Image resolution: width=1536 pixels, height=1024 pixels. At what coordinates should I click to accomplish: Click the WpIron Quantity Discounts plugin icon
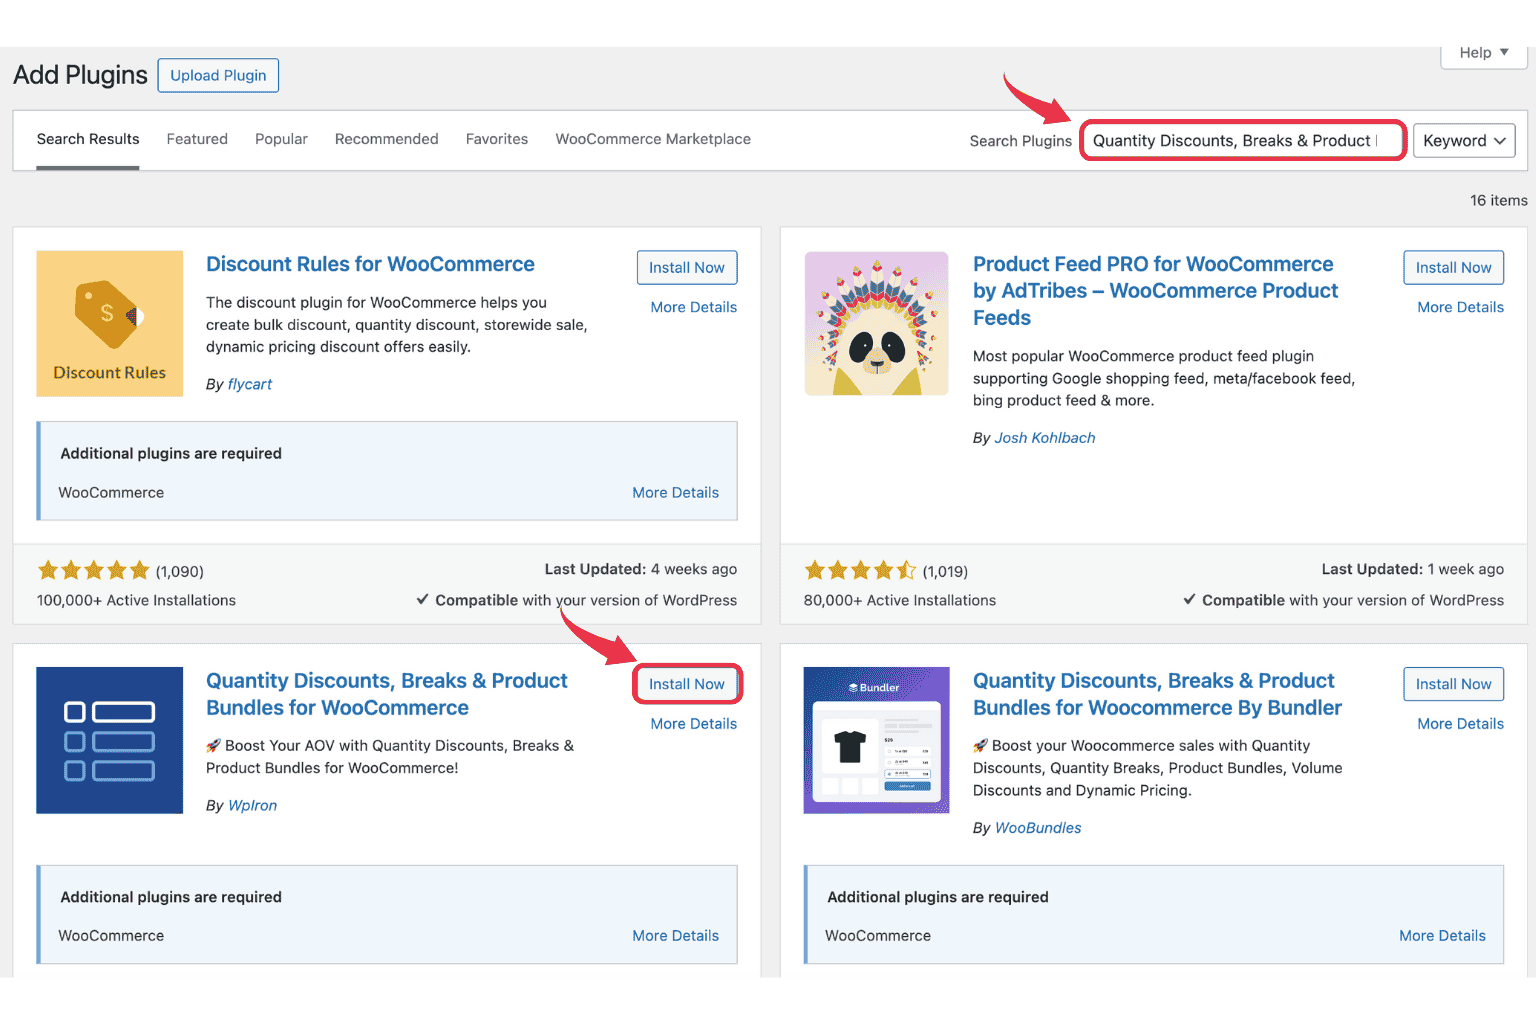pyautogui.click(x=110, y=740)
